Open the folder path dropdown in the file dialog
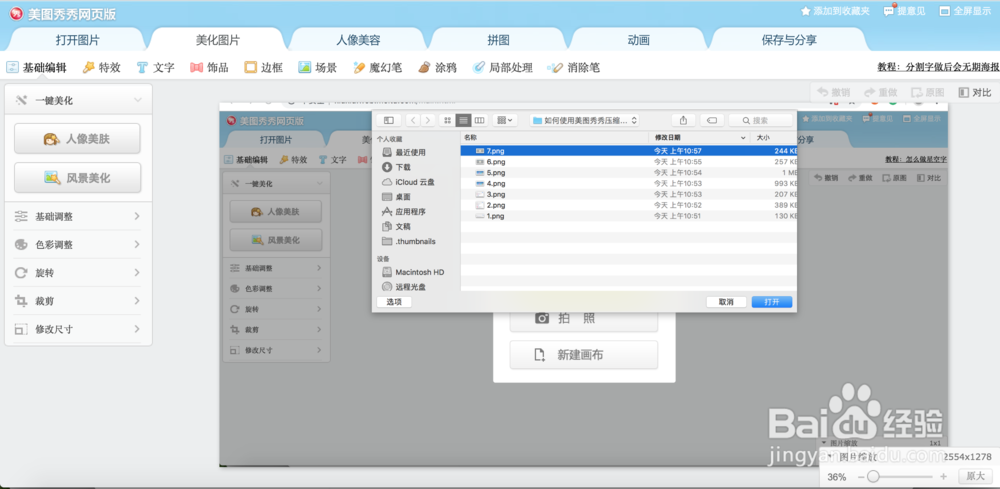 pos(585,120)
